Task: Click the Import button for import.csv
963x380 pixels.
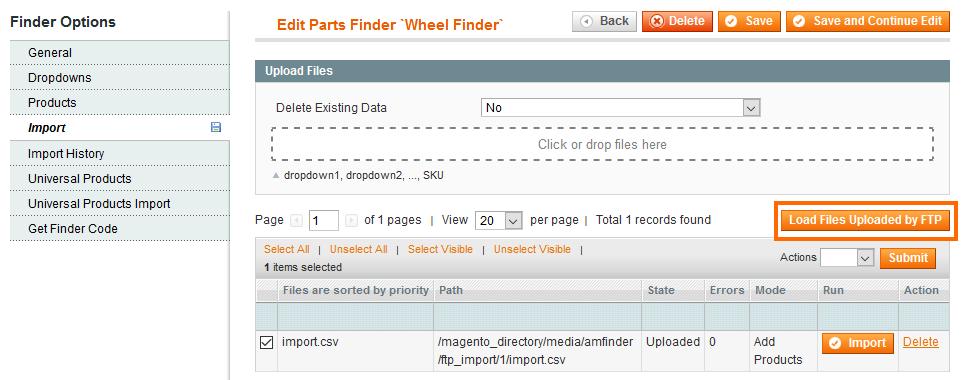Action: tap(858, 343)
